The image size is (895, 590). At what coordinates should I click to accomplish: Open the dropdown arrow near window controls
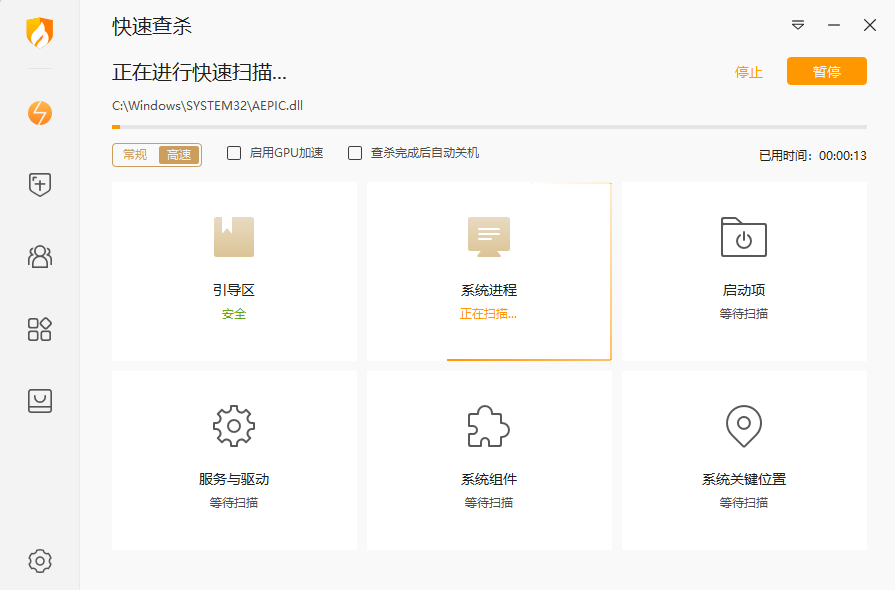point(797,25)
